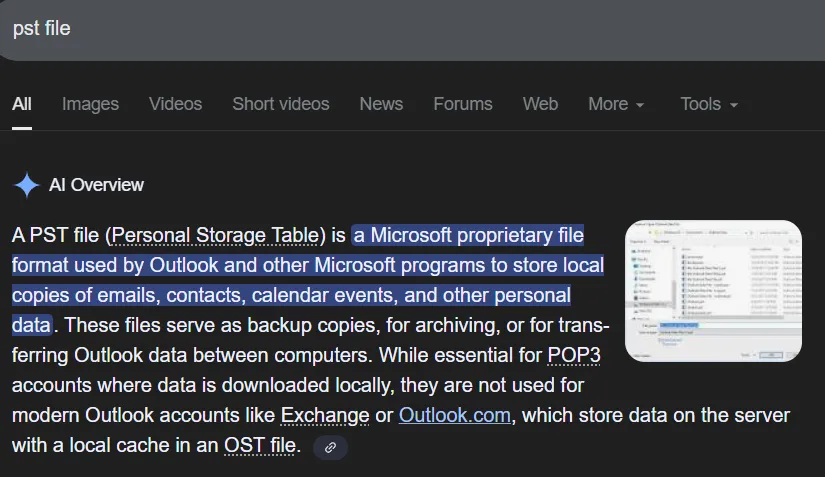Click the AI Overview heading label
825x477 pixels.
96,185
